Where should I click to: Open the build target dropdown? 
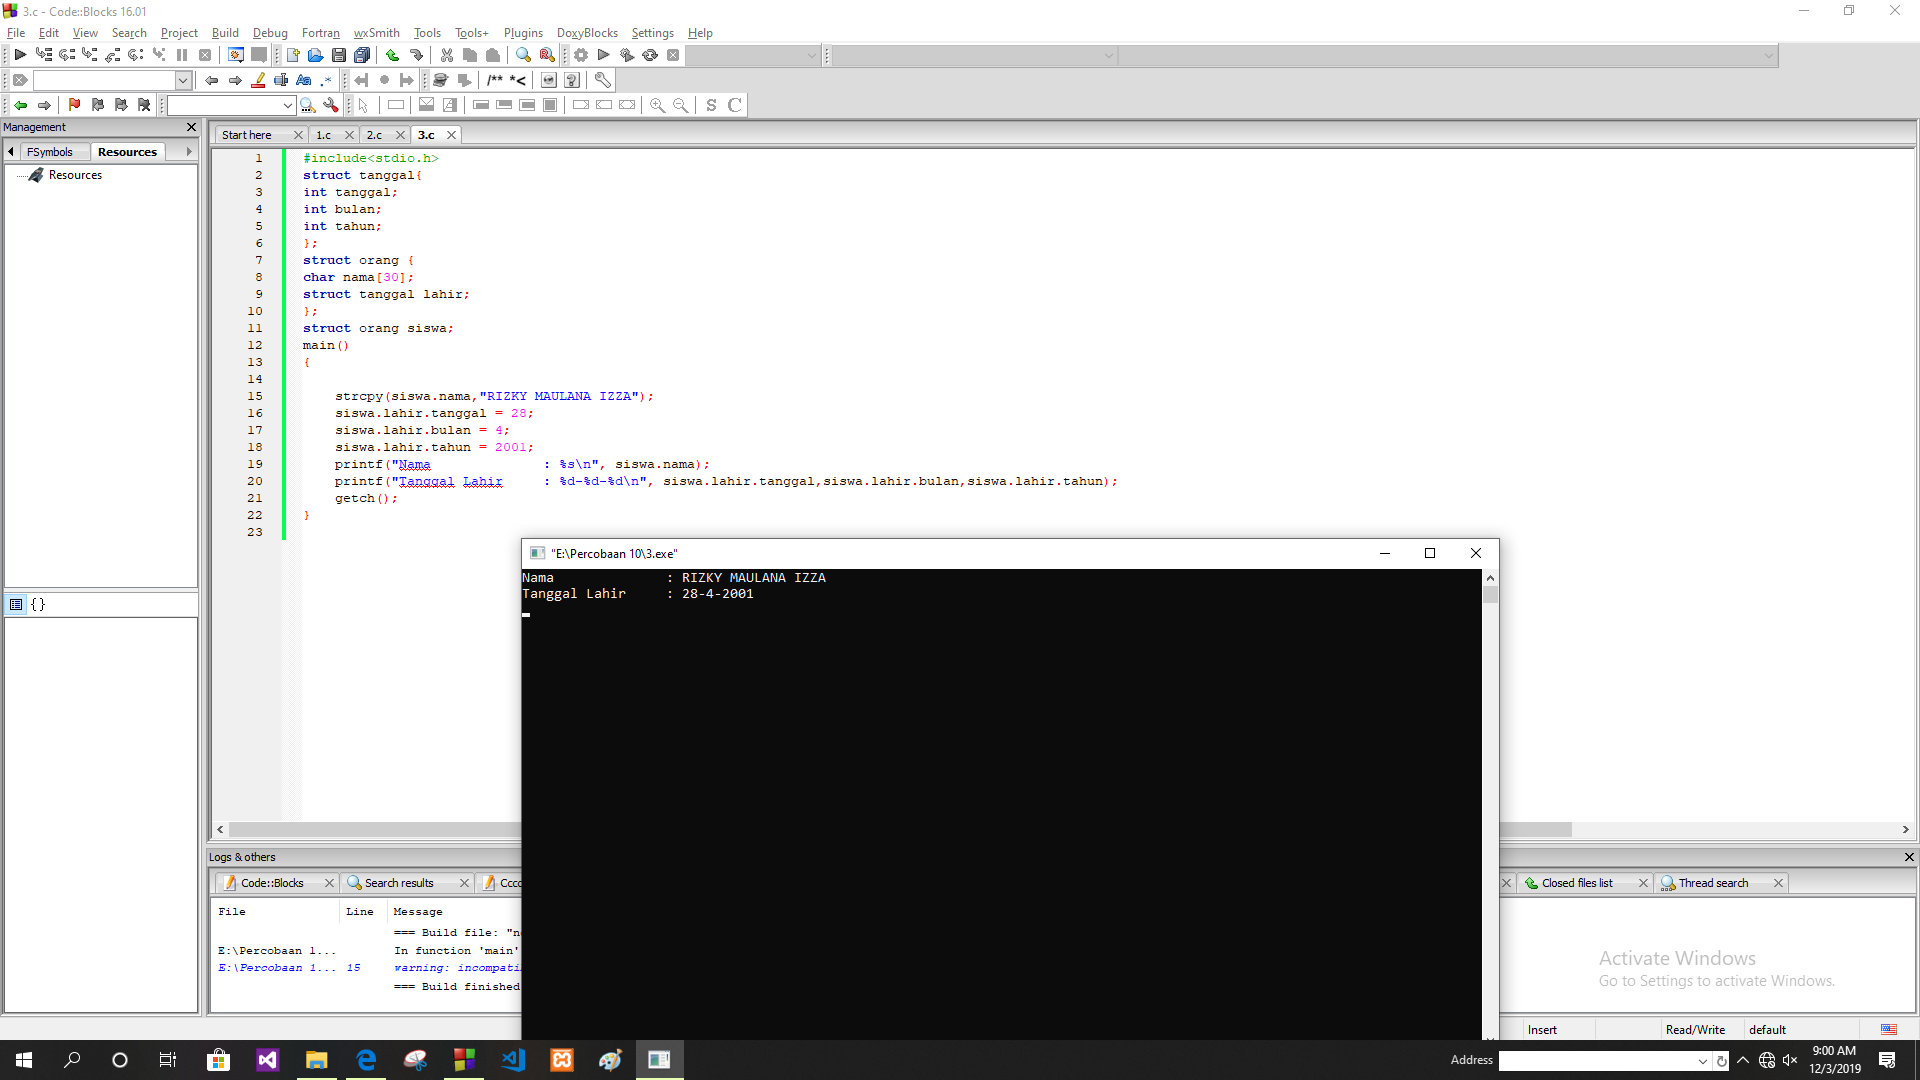pos(812,55)
